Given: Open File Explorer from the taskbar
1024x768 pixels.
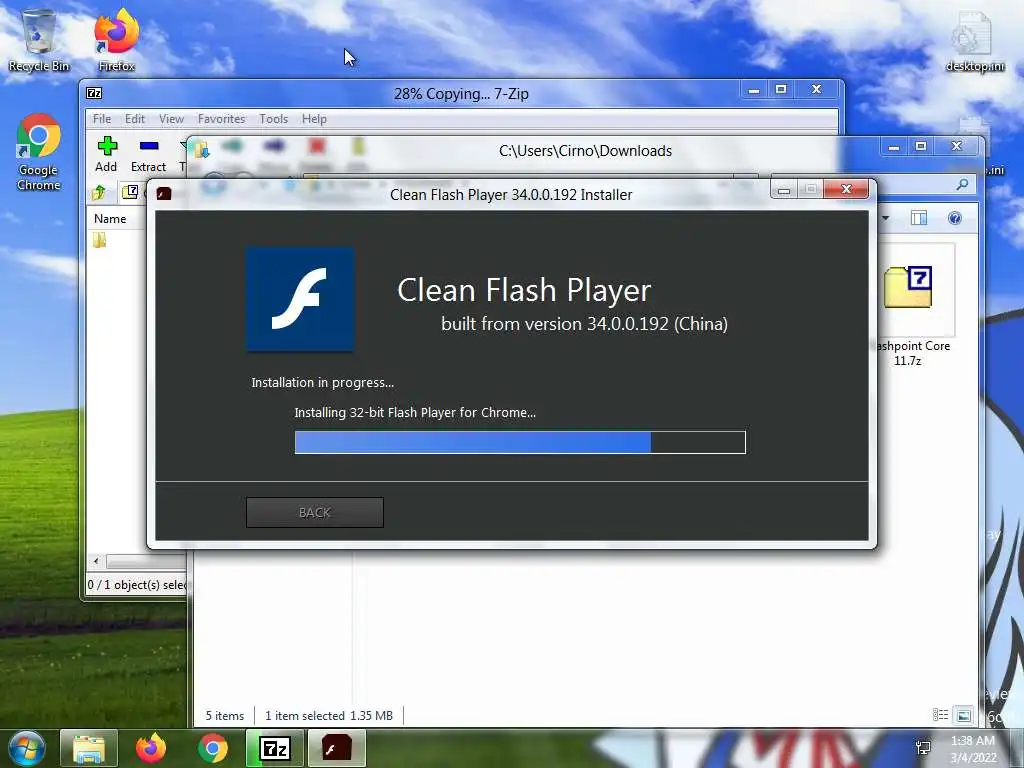Looking at the screenshot, I should click(89, 748).
